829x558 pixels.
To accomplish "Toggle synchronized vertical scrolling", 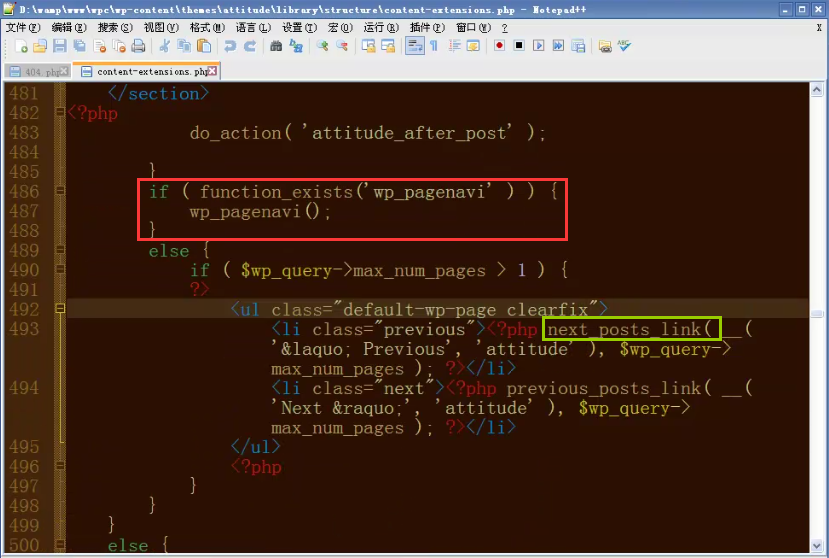I will tap(369, 46).
